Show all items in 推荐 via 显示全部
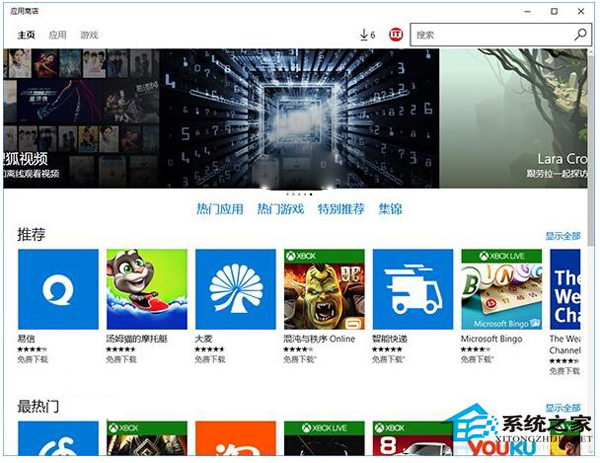 (563, 236)
